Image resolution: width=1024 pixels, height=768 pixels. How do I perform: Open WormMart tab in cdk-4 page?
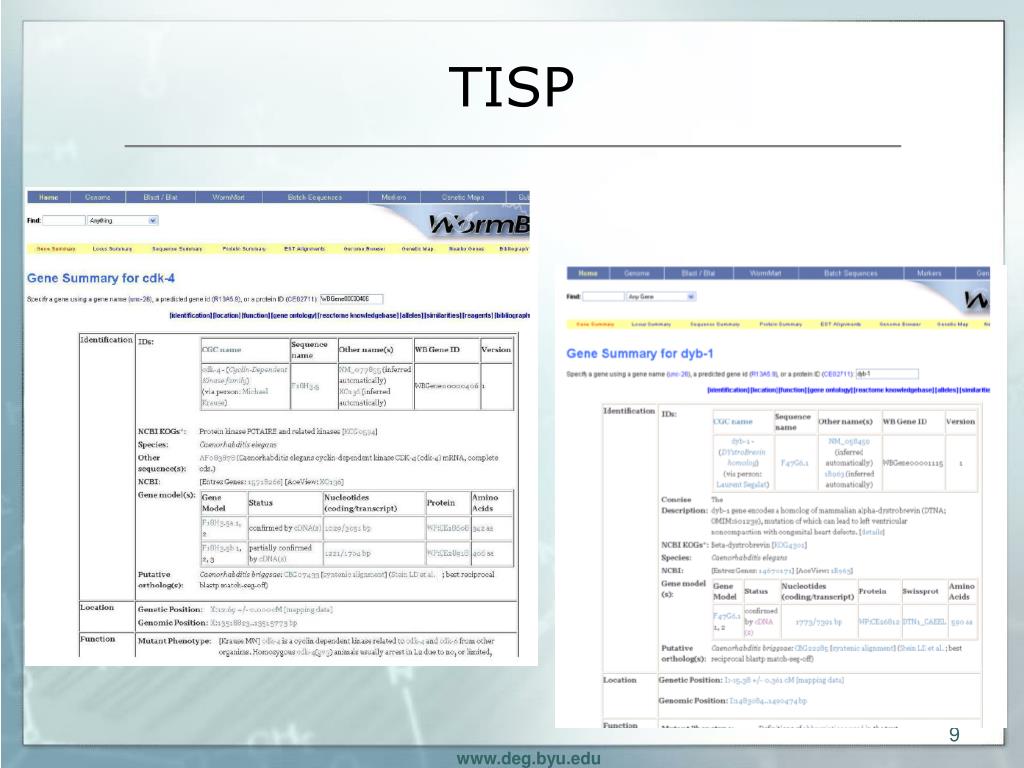point(229,197)
